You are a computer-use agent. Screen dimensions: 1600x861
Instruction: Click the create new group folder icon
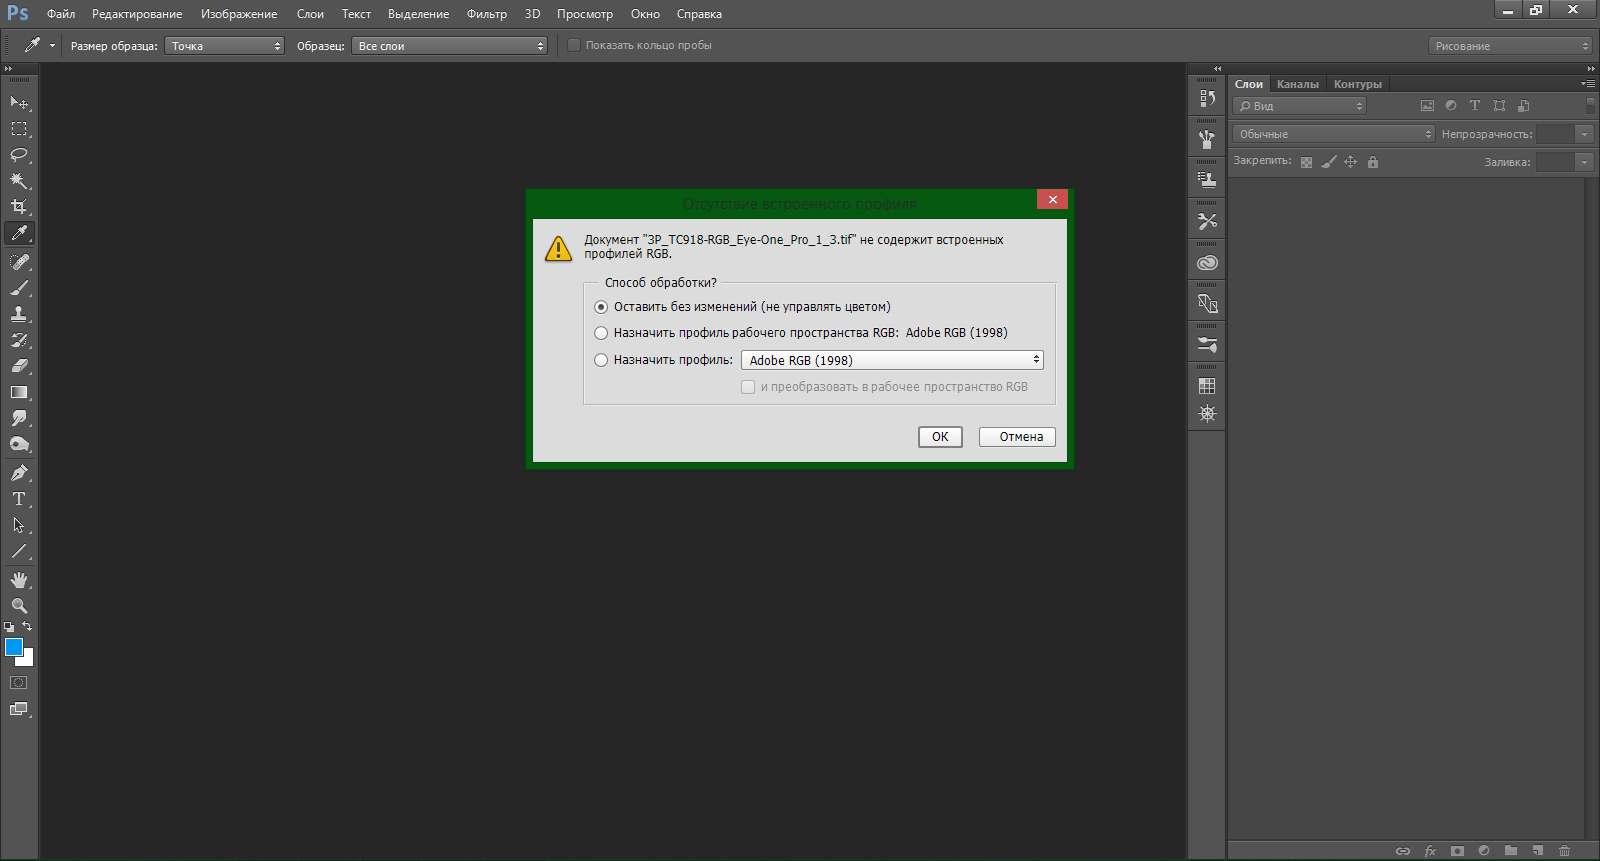1511,851
